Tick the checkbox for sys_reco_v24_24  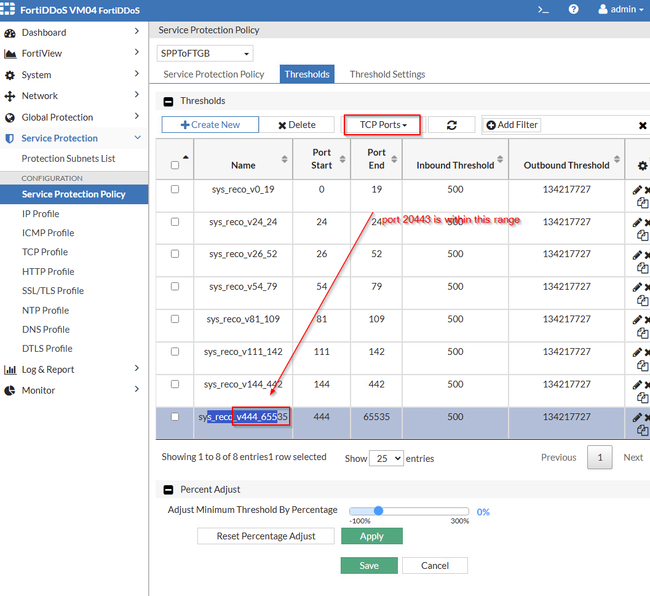[x=175, y=221]
